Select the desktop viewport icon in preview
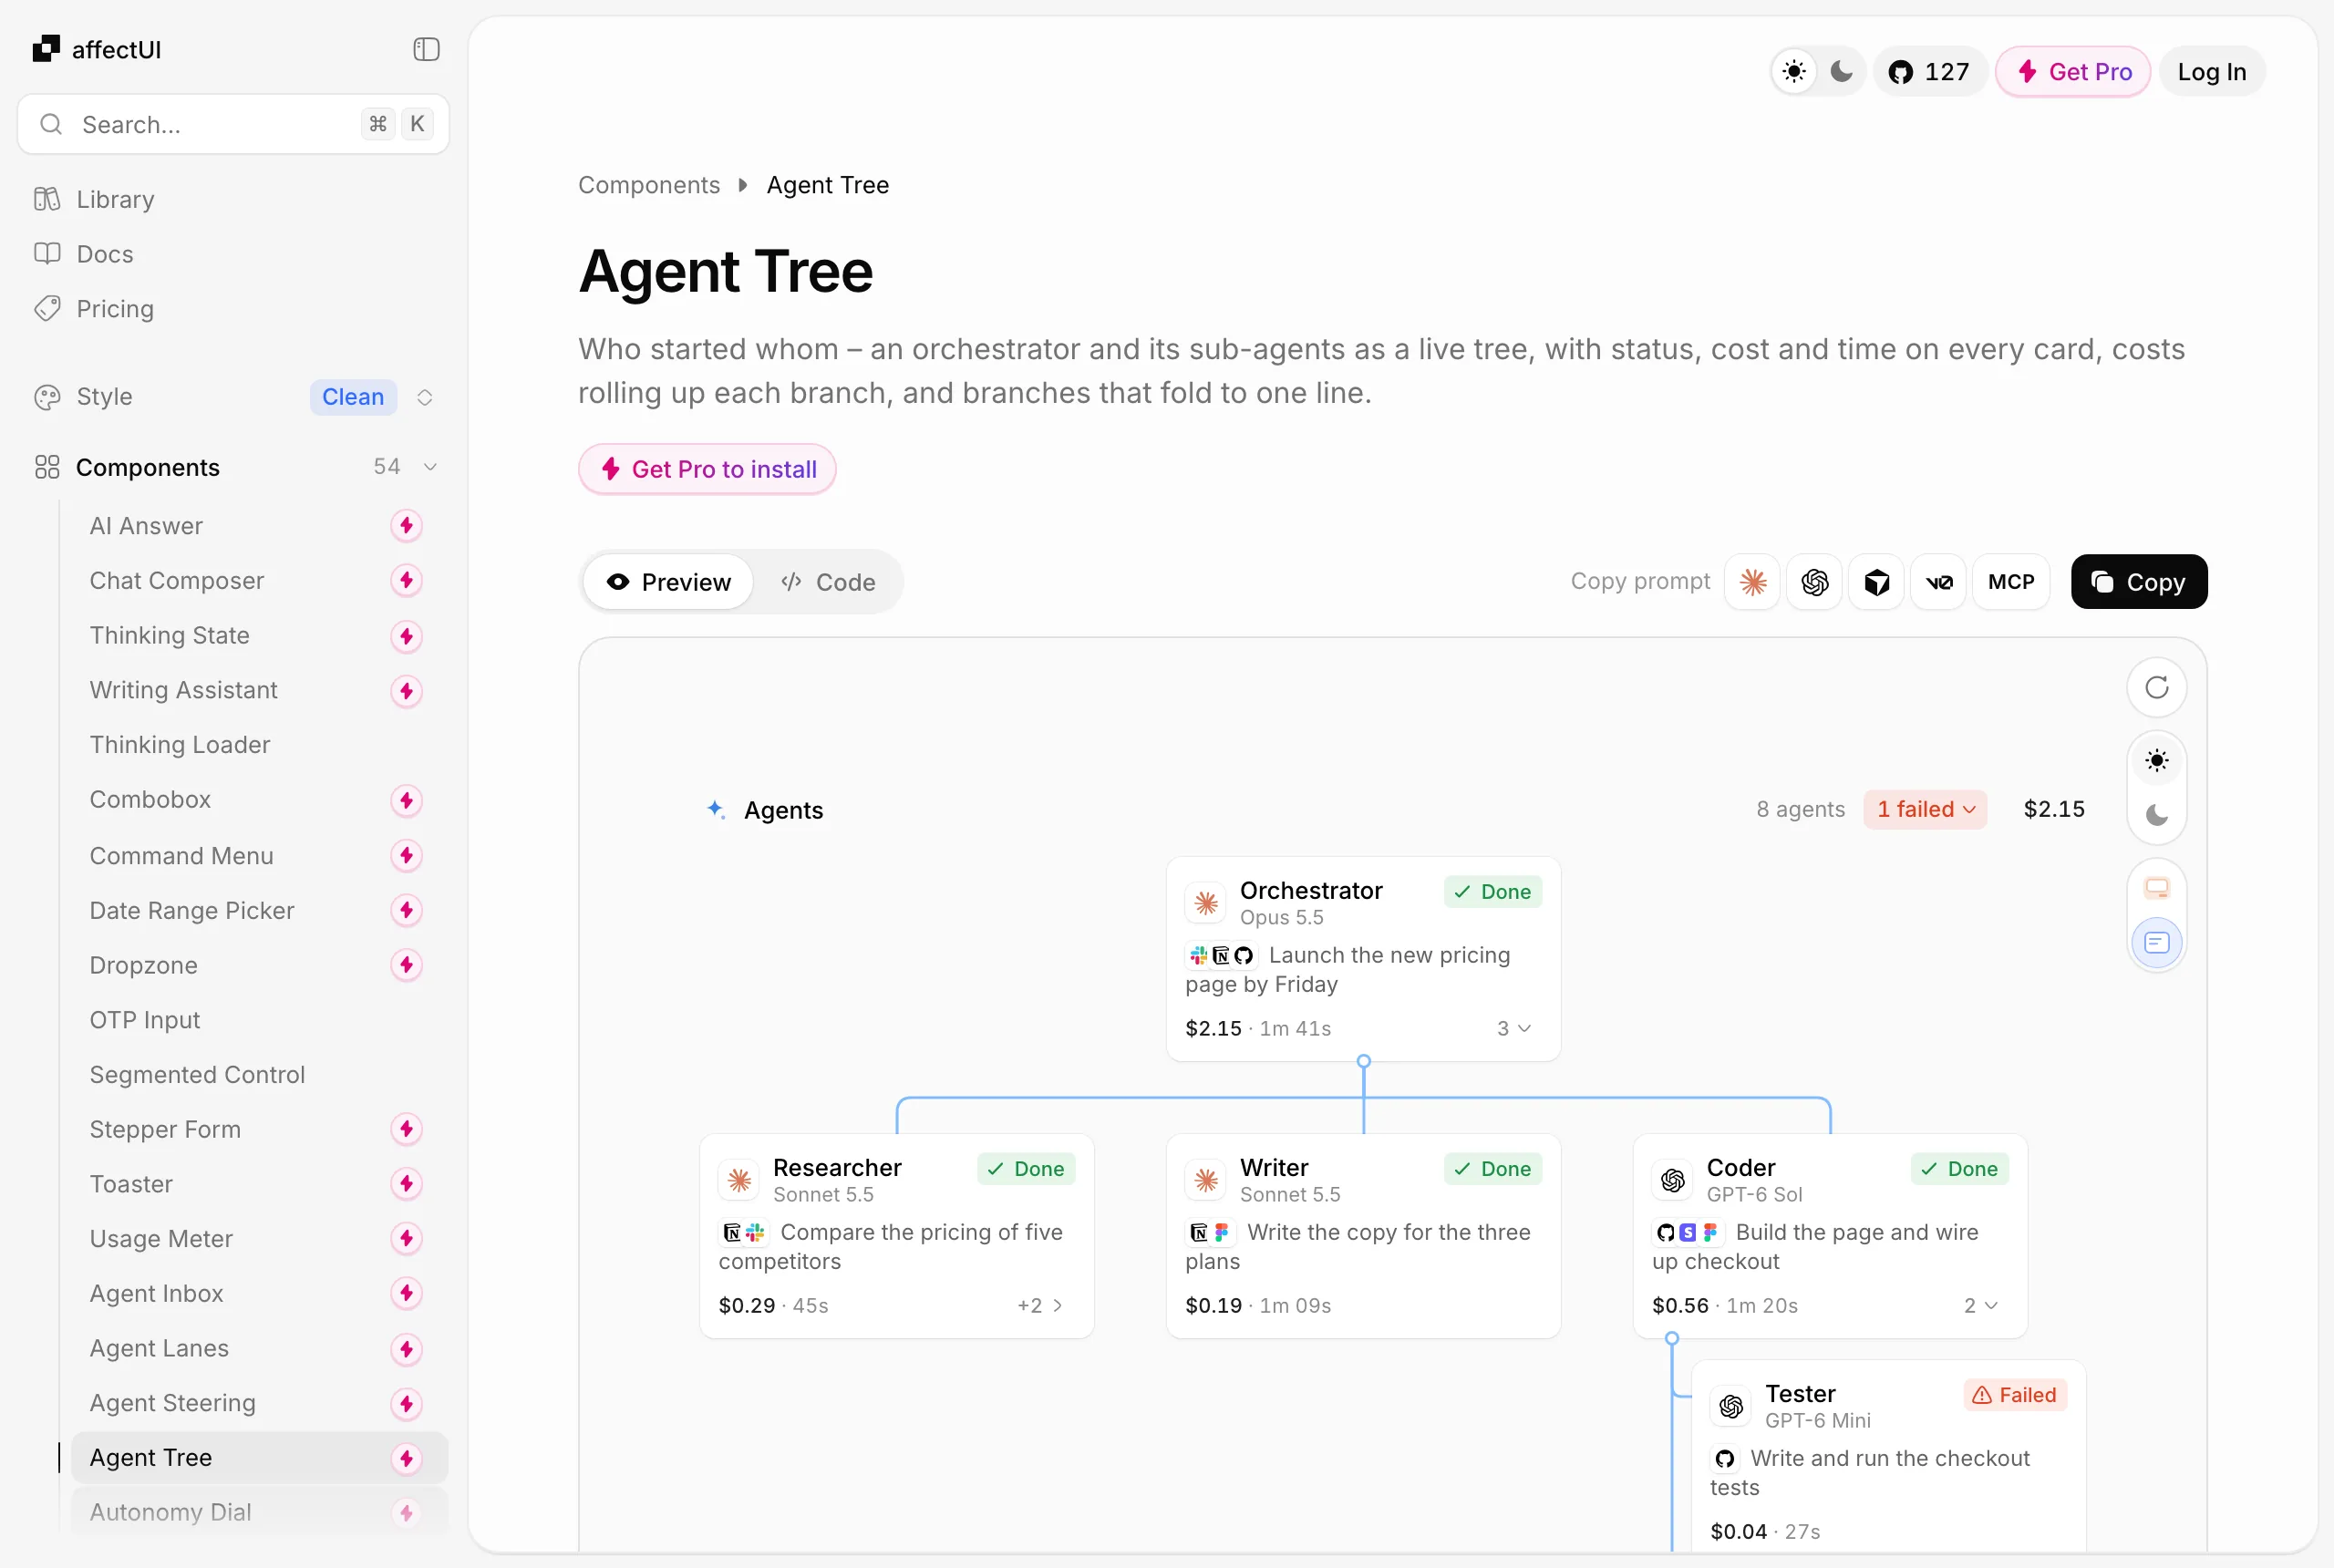This screenshot has width=2334, height=1568. coord(2157,888)
